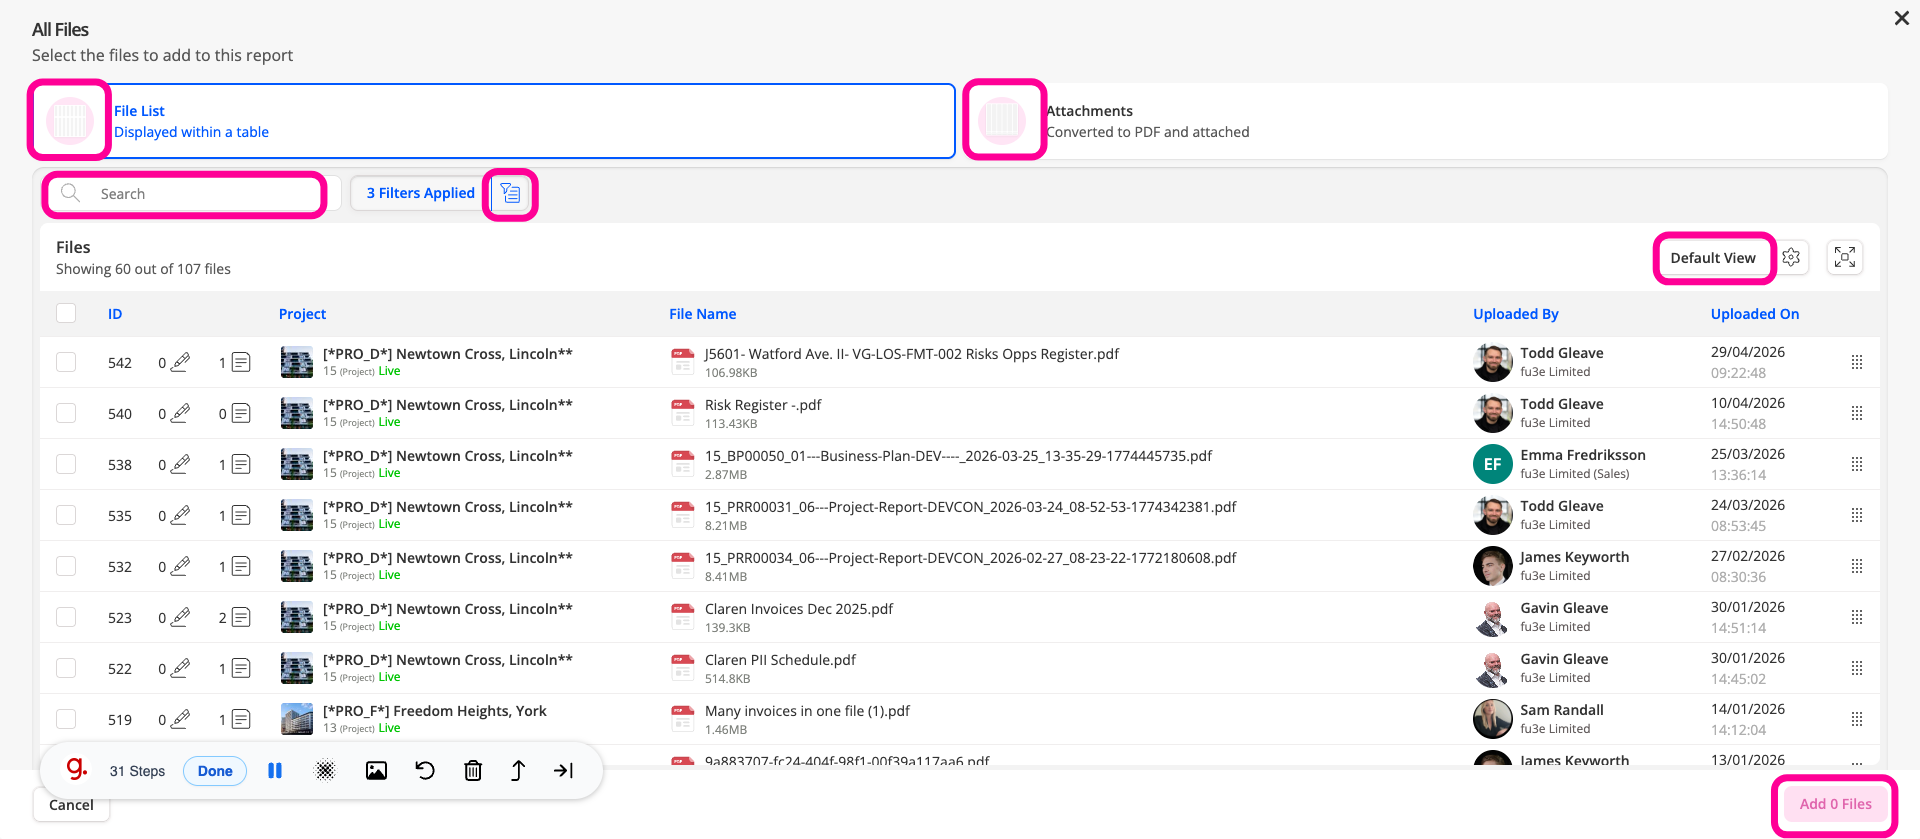Screen dimensions: 1920x839
Task: Pause the recording in the steps toolbar
Action: coord(275,771)
